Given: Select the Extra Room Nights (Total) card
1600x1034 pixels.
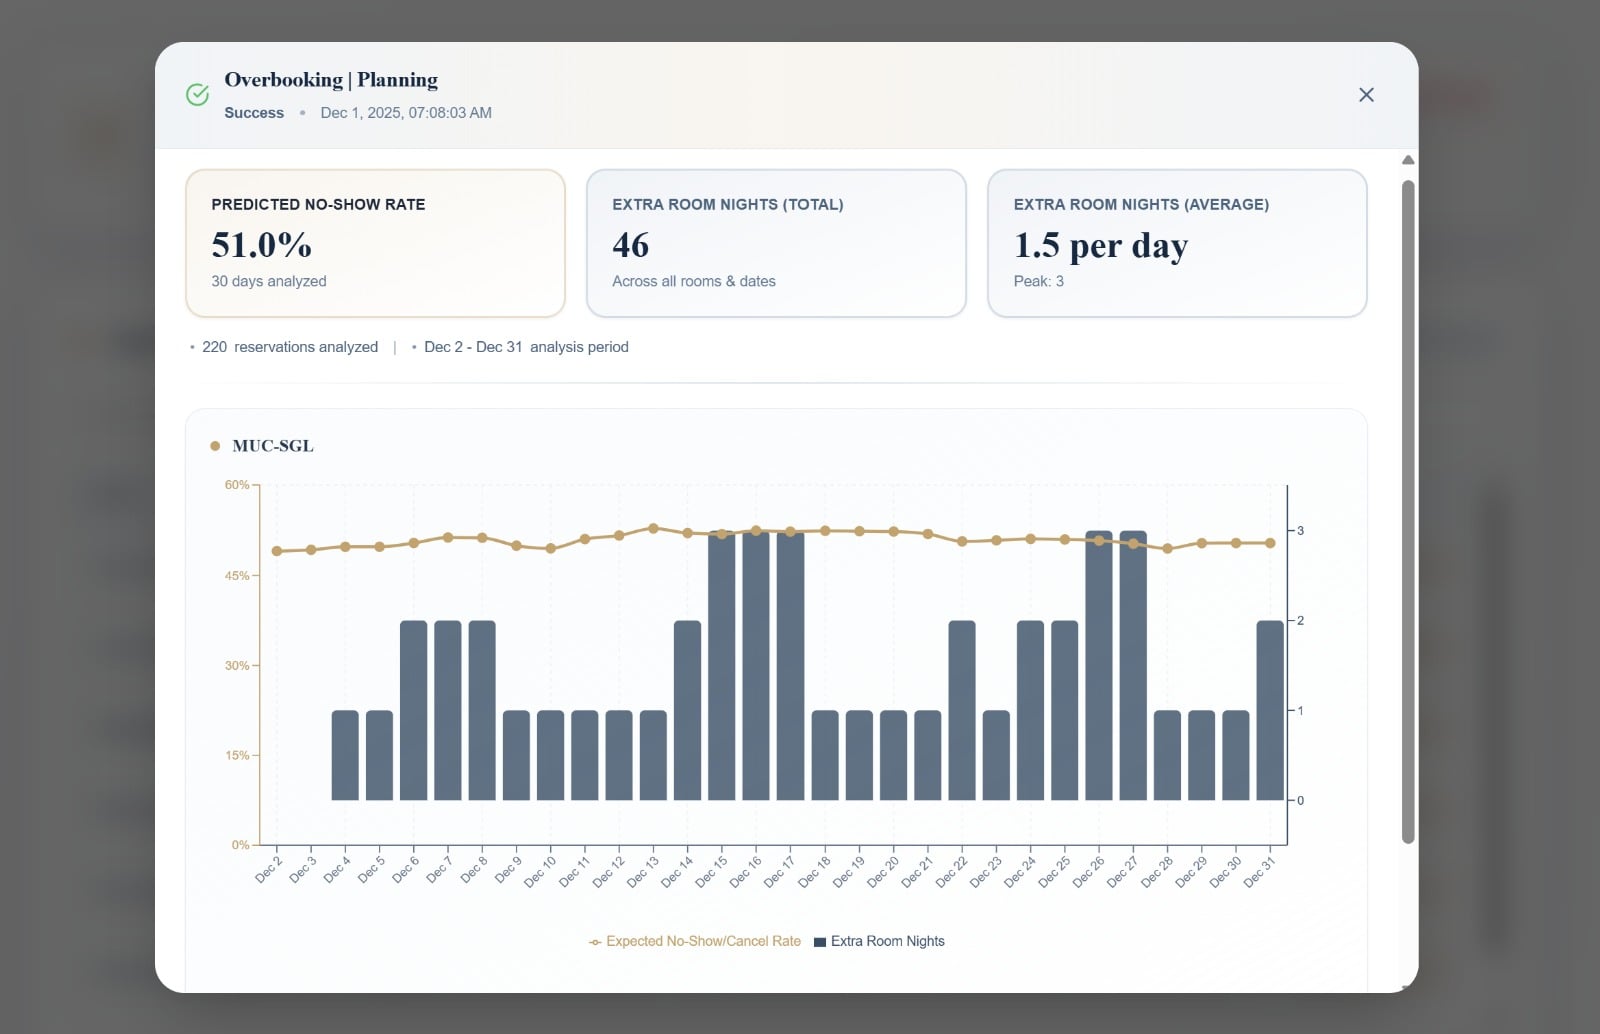Looking at the screenshot, I should (x=776, y=243).
